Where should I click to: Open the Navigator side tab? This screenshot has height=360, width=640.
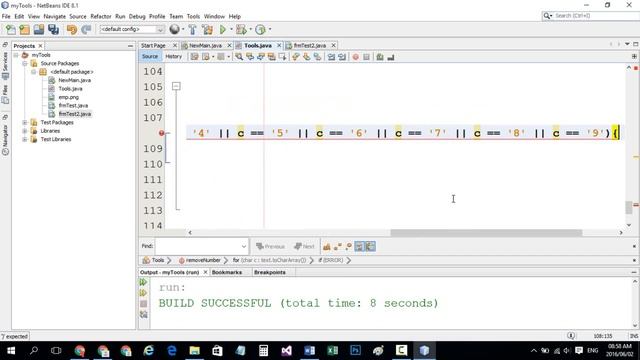(5, 136)
